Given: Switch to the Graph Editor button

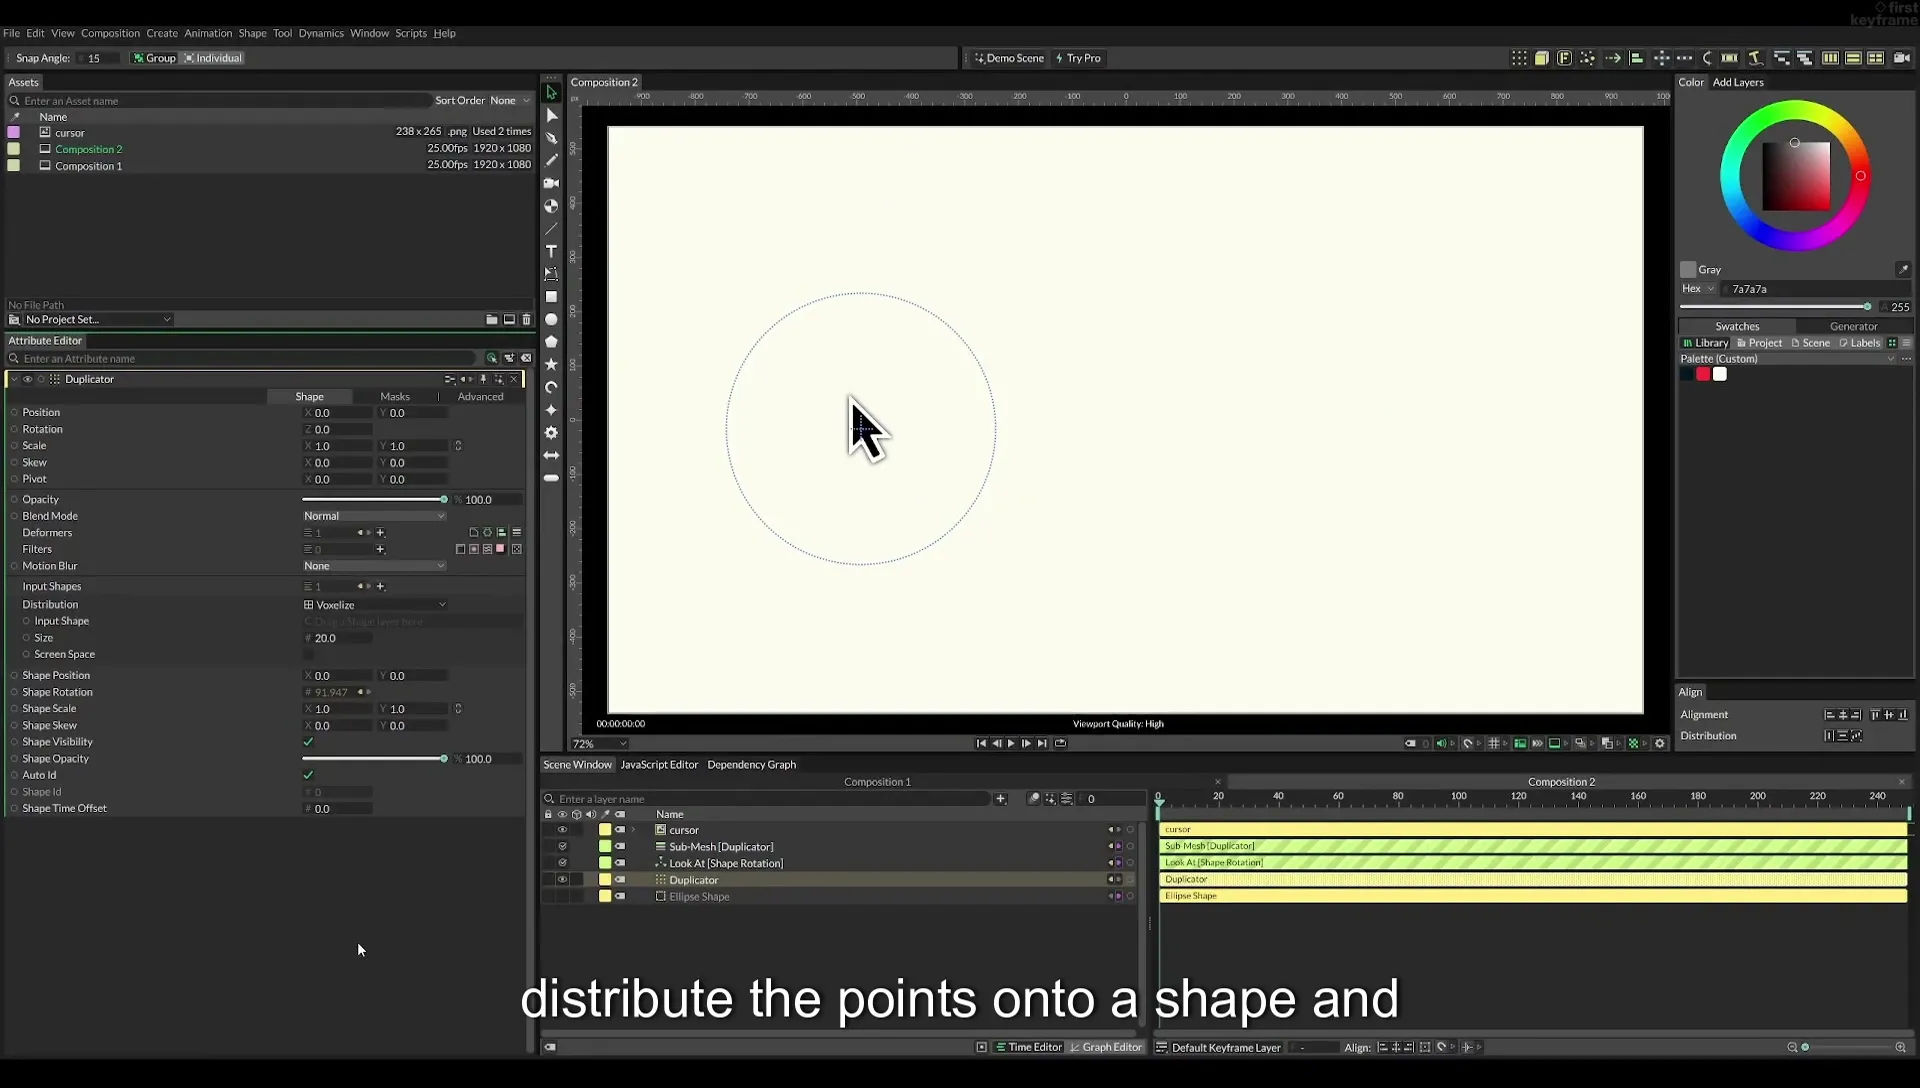Looking at the screenshot, I should pos(1106,1047).
